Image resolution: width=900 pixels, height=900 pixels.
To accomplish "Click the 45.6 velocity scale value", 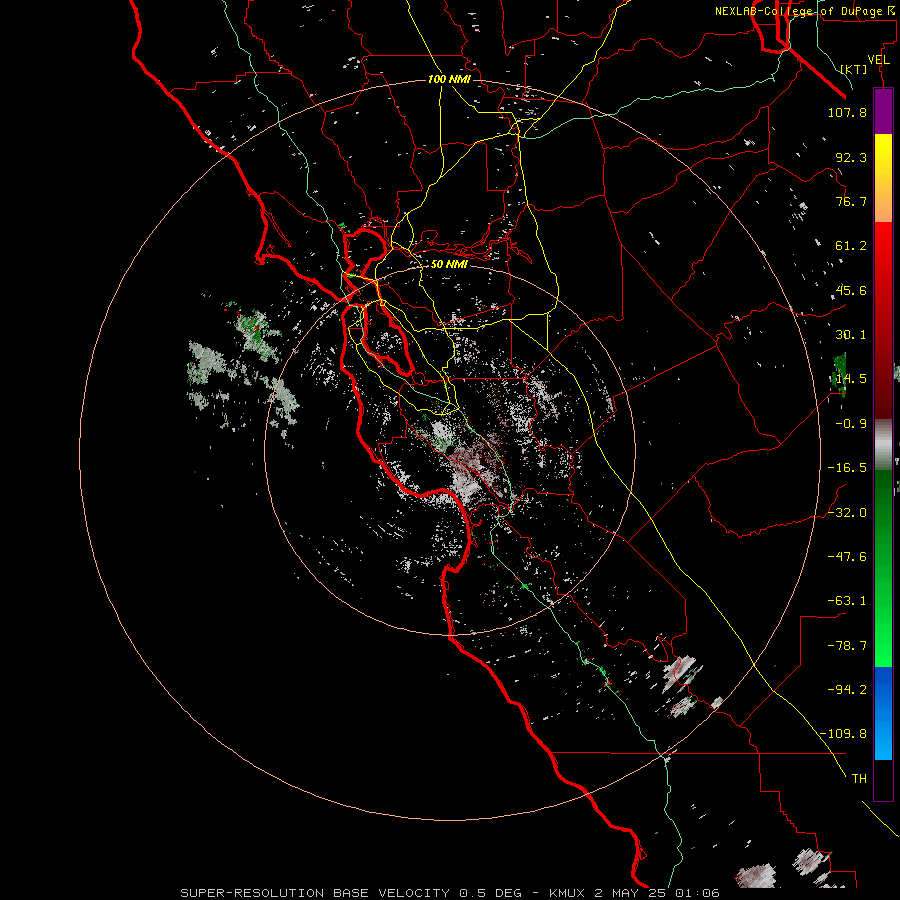I will 851,290.
